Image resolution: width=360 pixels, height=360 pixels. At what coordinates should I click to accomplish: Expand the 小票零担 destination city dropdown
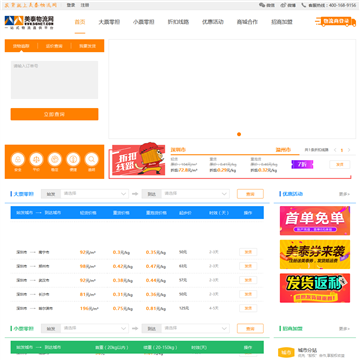coord(195,328)
